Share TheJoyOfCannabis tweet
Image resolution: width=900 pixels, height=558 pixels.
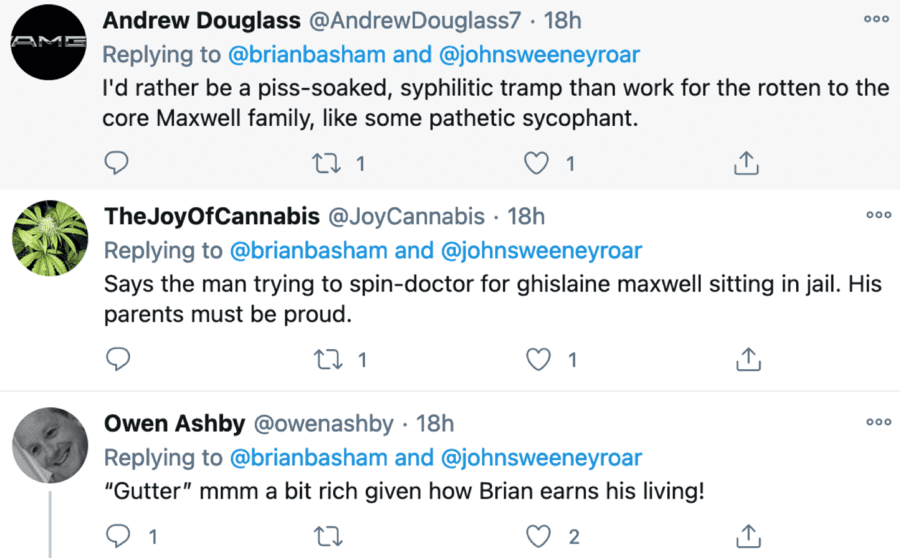tap(747, 358)
